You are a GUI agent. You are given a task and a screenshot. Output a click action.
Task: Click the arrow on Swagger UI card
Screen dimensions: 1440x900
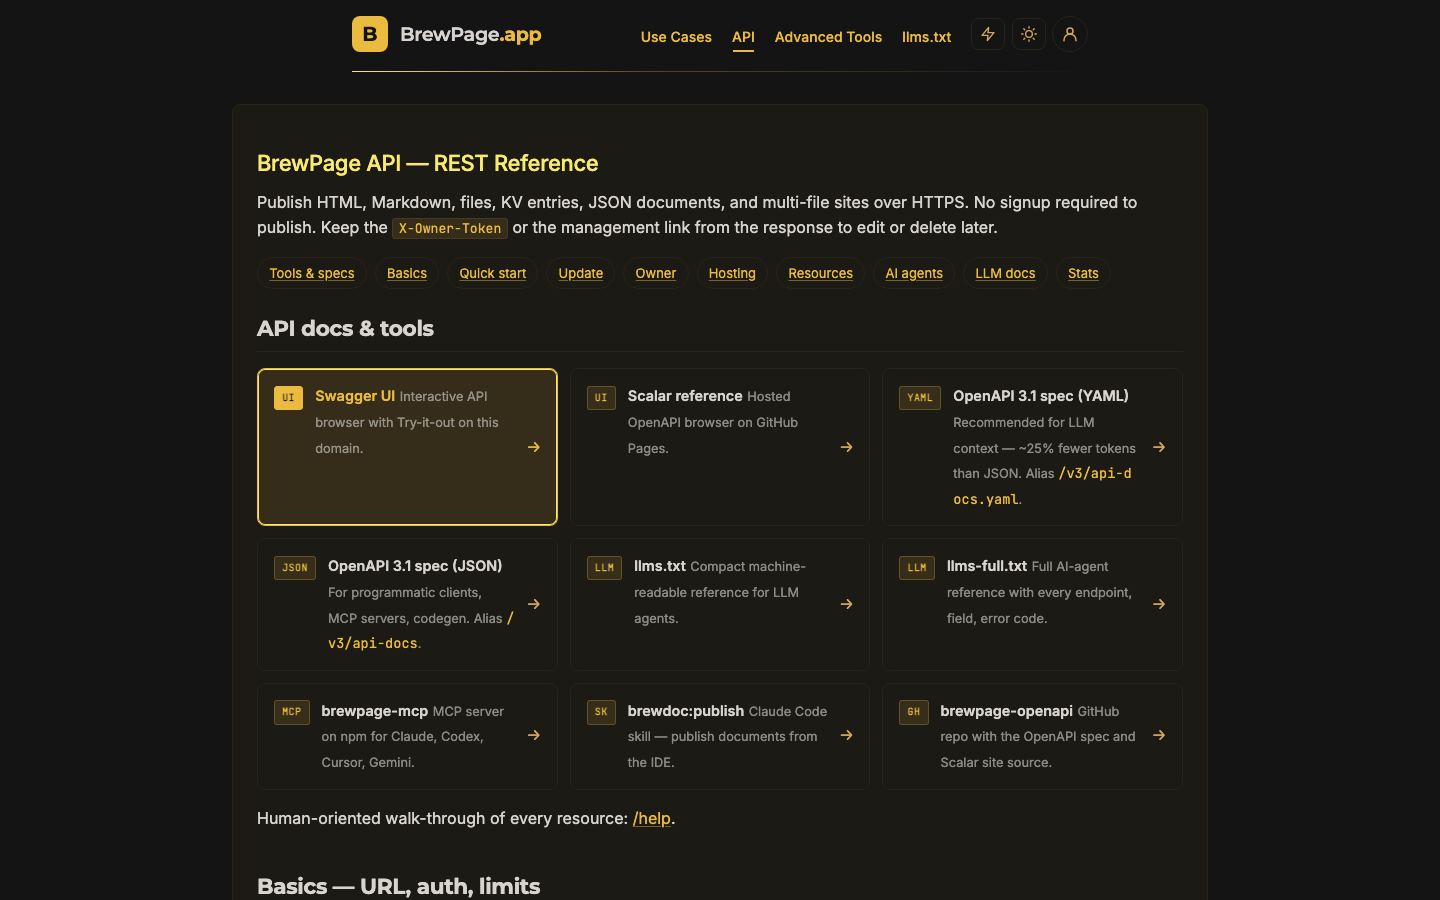[x=534, y=447]
